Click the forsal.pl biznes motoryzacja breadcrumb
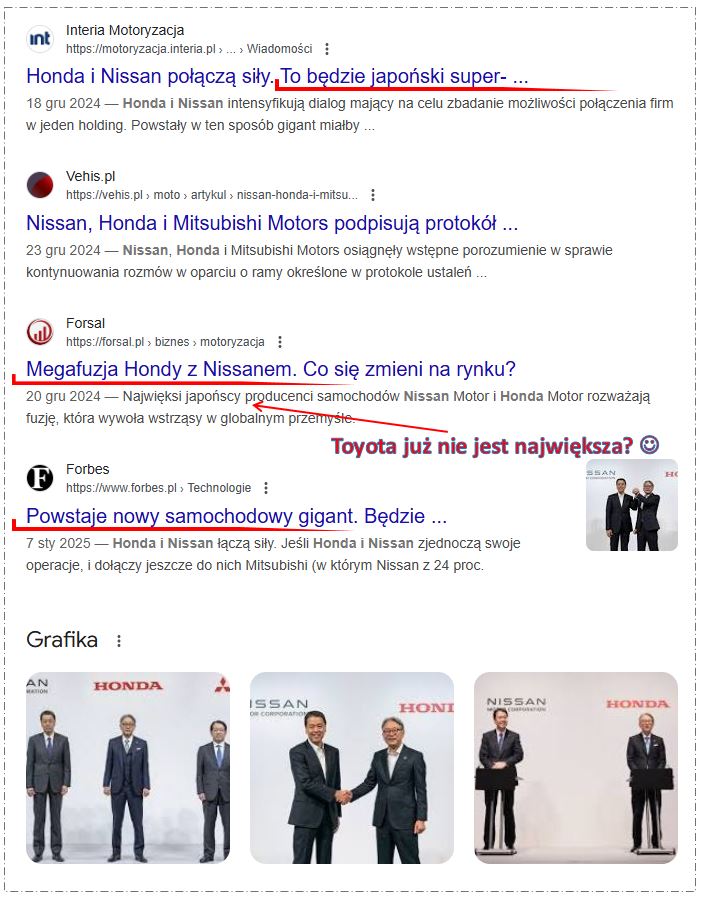 click(165, 342)
